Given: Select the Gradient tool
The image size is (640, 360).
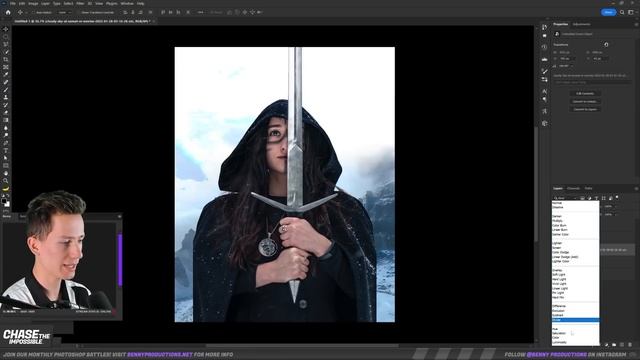Looking at the screenshot, I should 6,120.
